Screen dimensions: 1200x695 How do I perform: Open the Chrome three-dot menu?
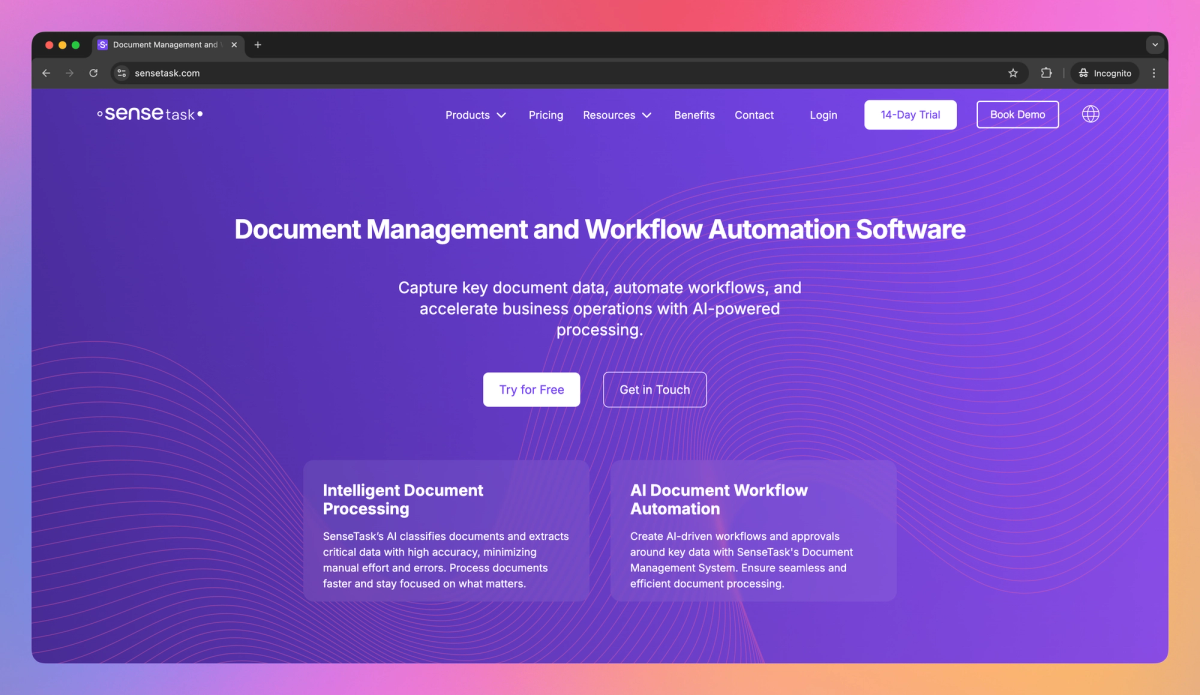(1154, 73)
